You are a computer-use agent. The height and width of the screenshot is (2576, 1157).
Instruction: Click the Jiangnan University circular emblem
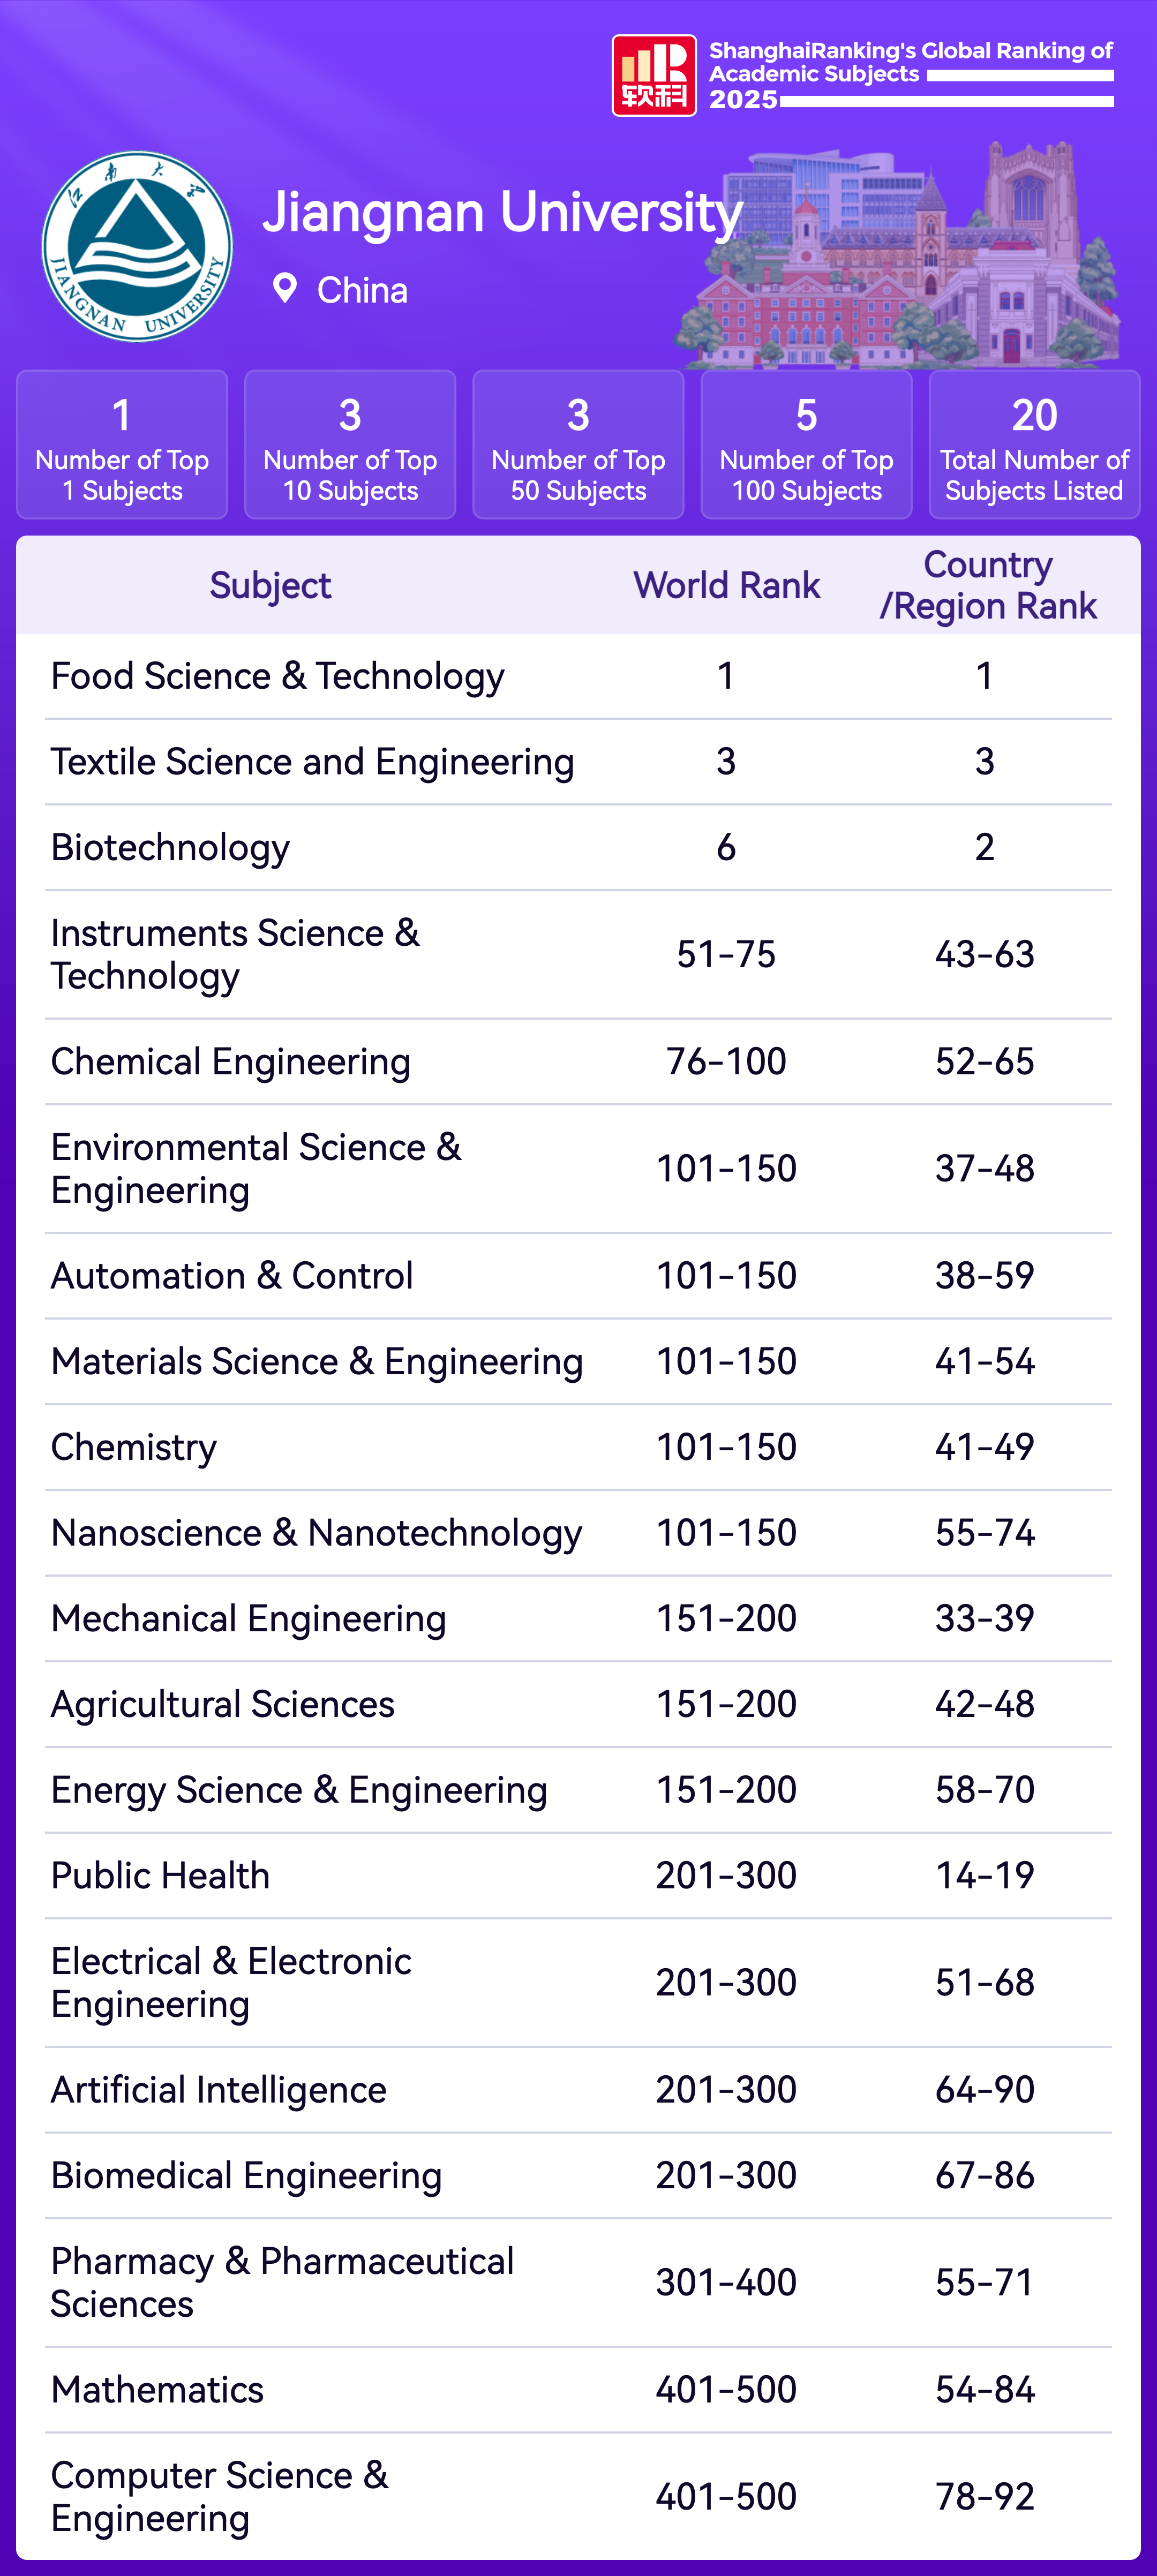(x=137, y=246)
